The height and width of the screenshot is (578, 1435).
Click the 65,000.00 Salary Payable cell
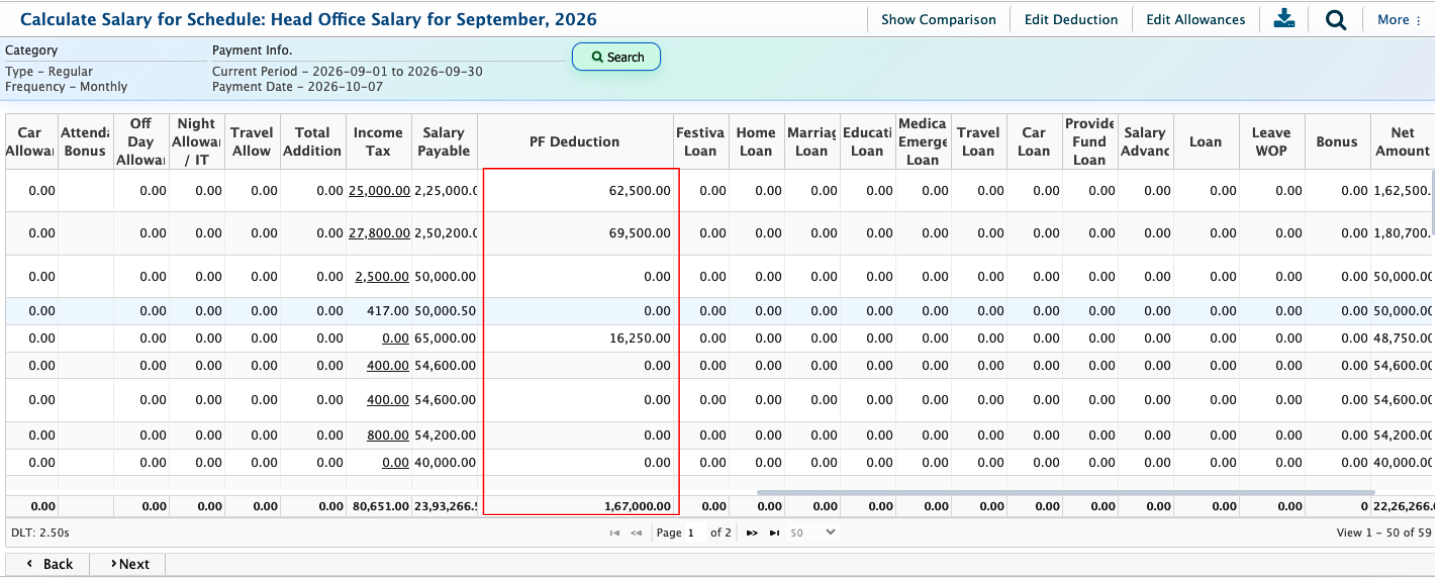pyautogui.click(x=444, y=338)
